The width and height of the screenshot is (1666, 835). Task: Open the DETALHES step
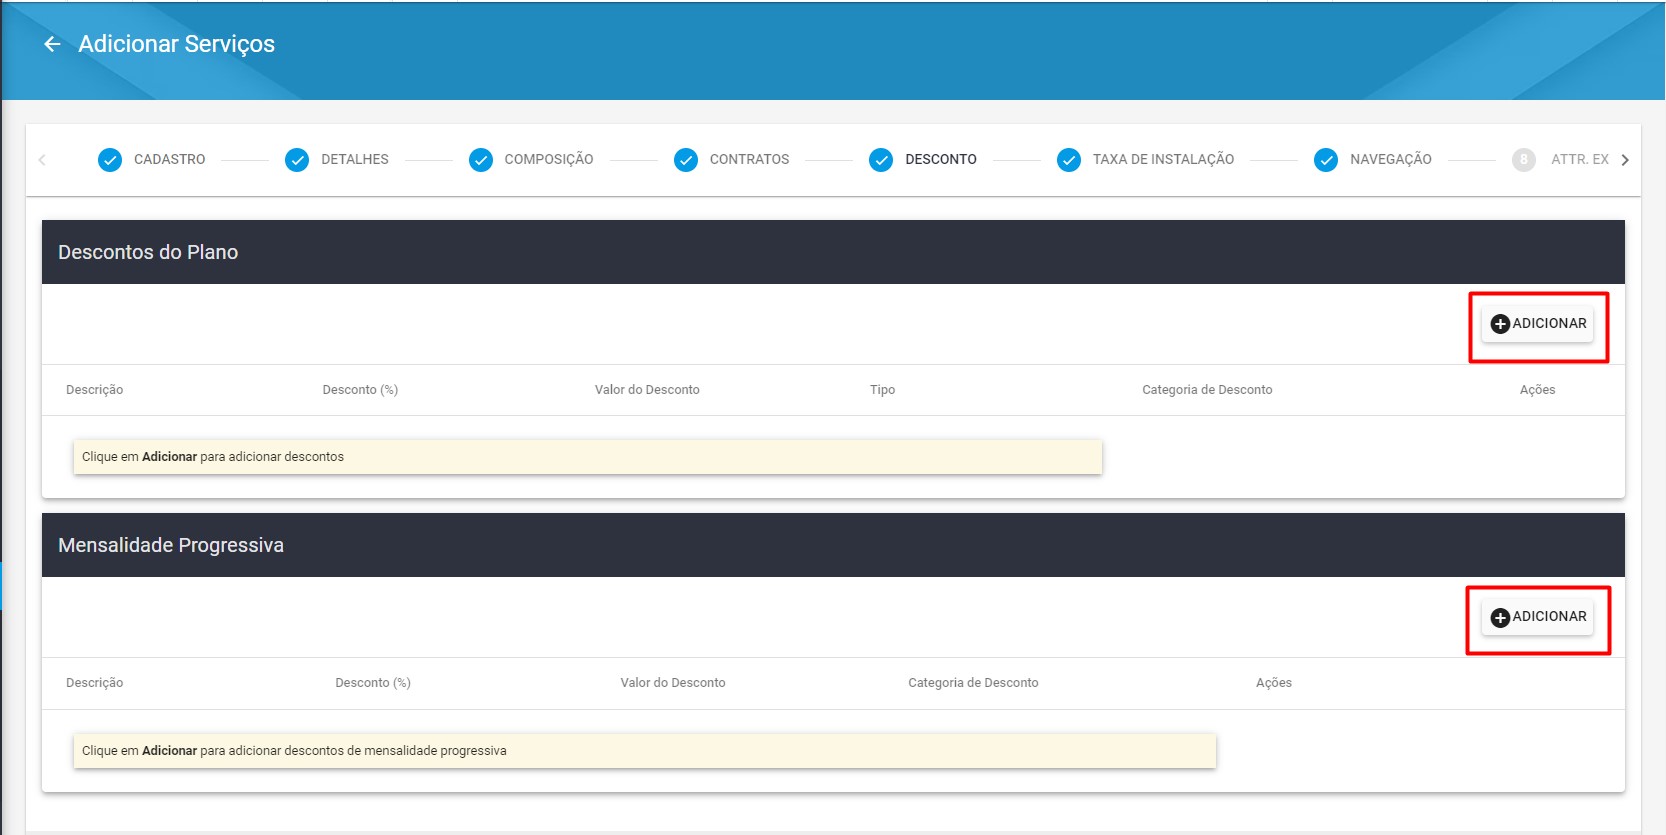355,160
